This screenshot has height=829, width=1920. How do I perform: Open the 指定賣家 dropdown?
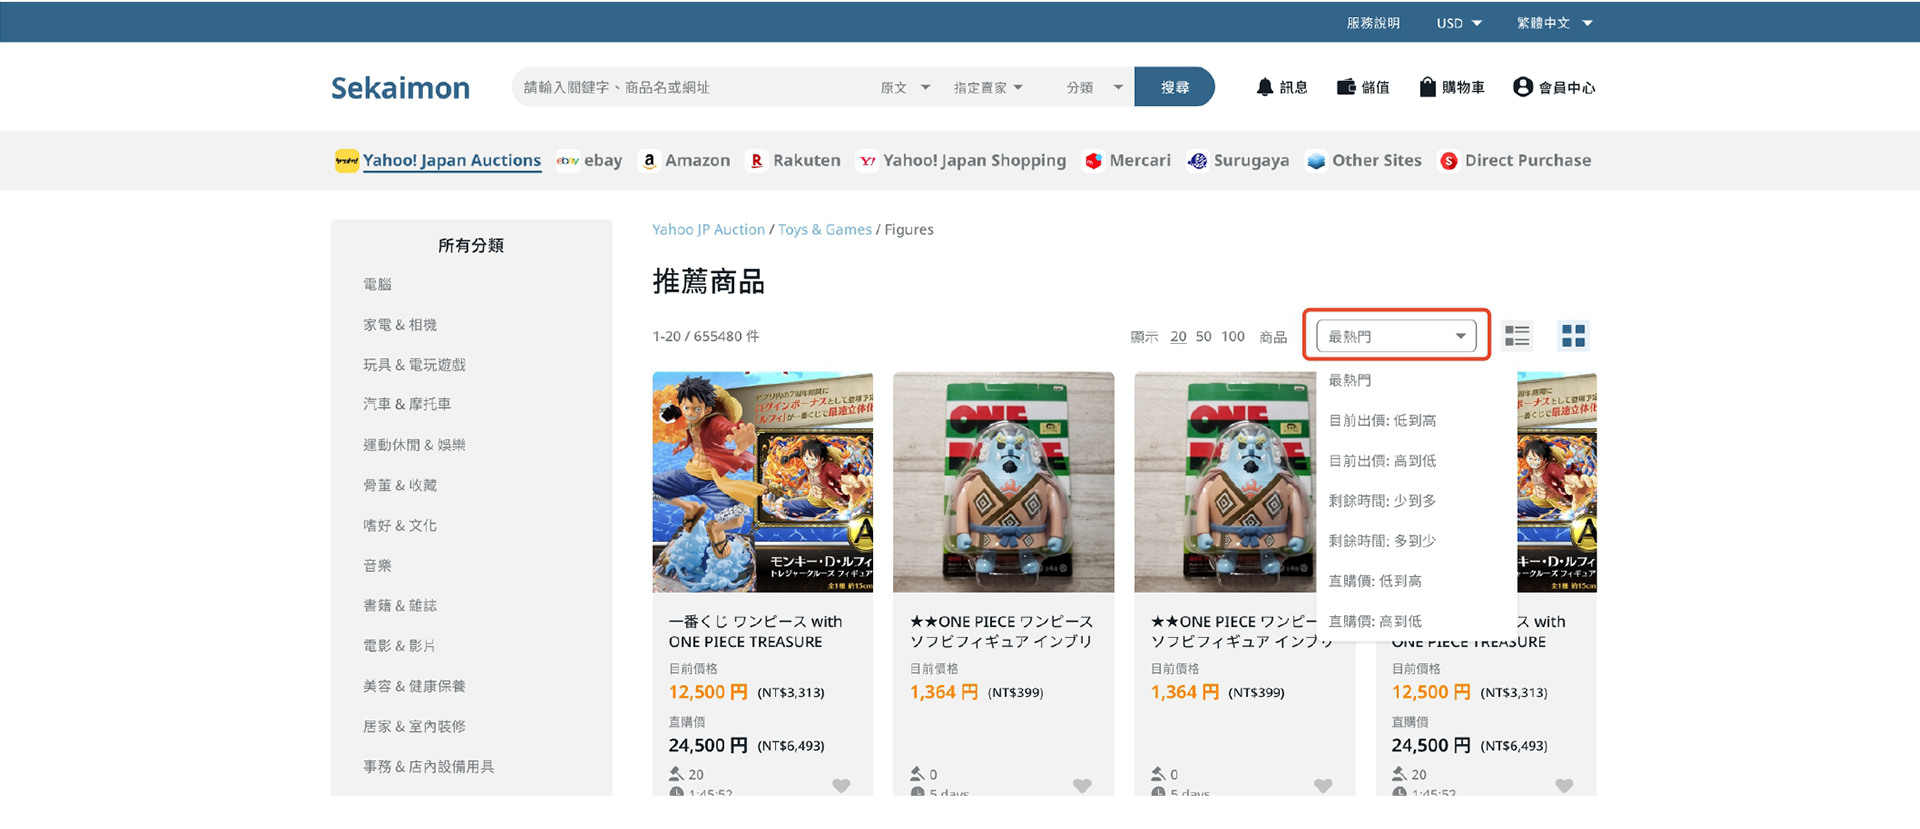coord(988,87)
